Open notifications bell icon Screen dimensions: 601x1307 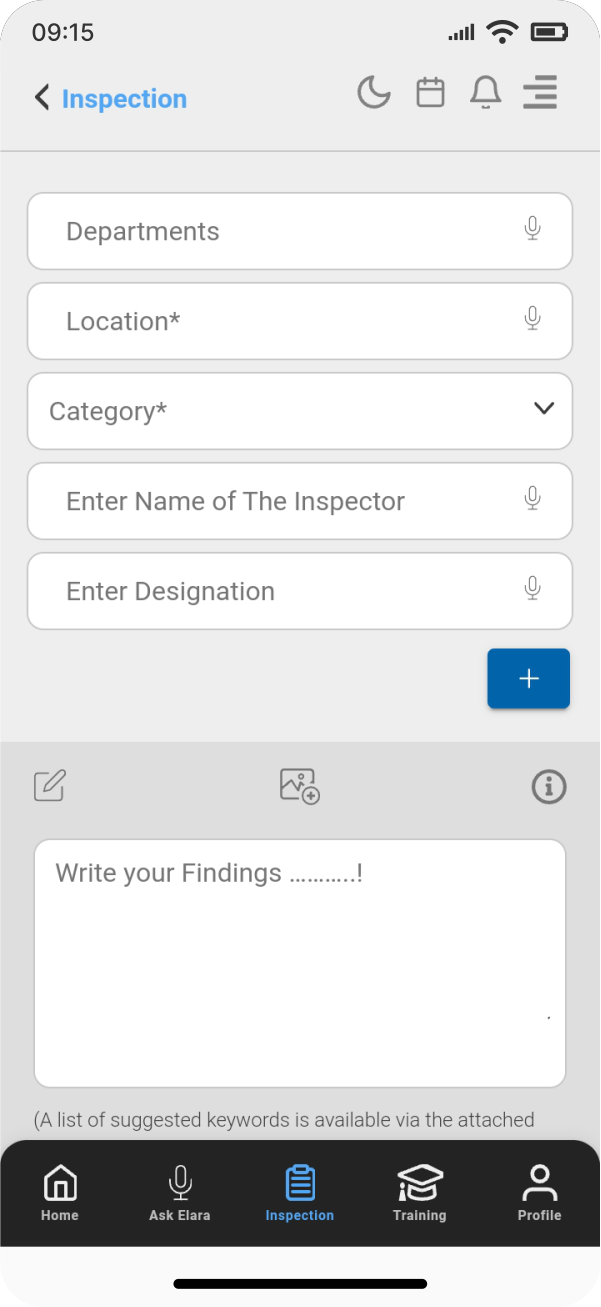point(485,93)
